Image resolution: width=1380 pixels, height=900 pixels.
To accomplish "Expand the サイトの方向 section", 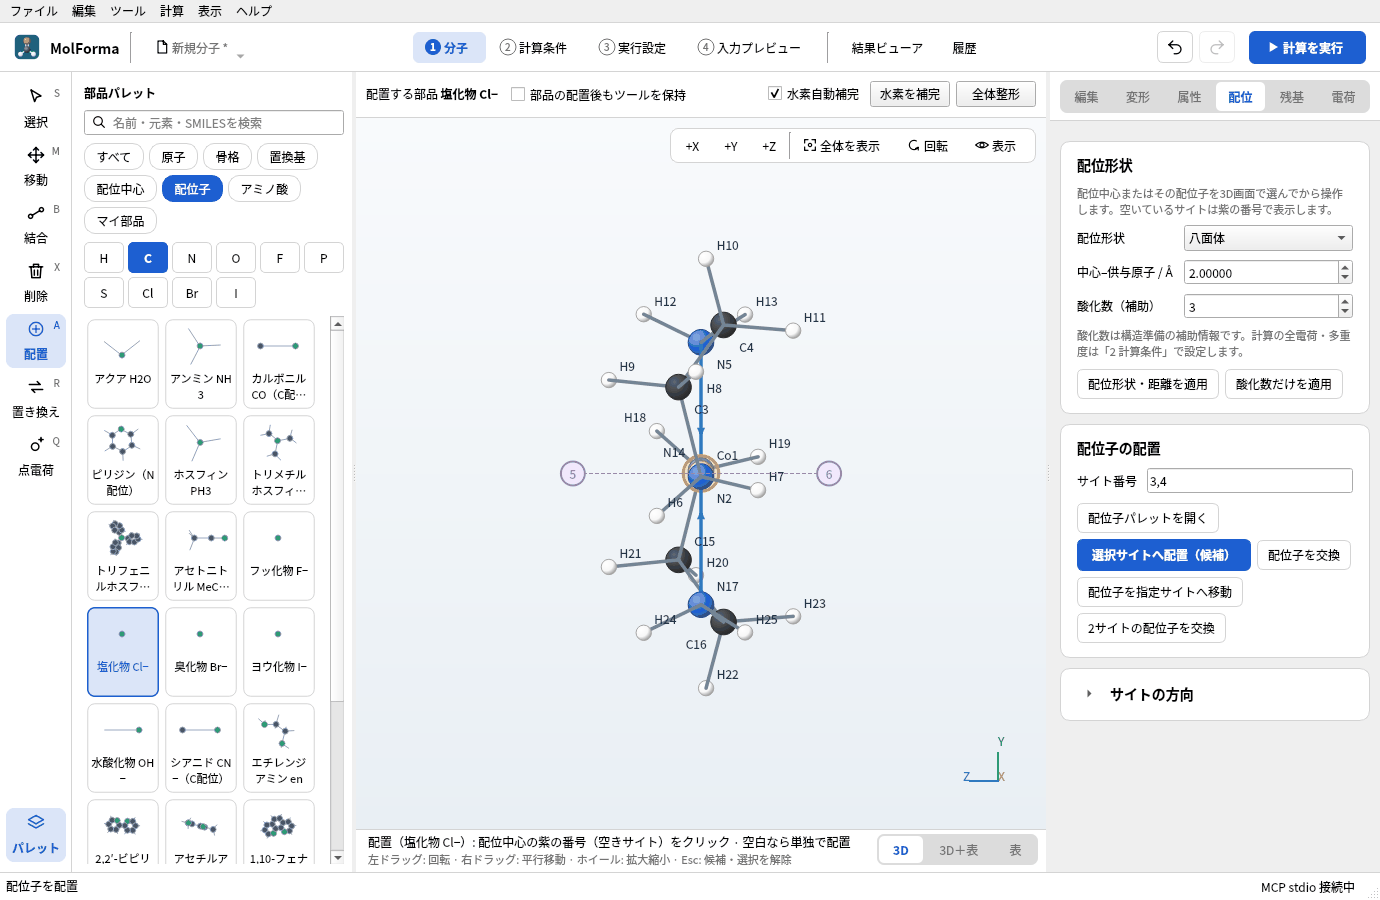I will [1214, 694].
